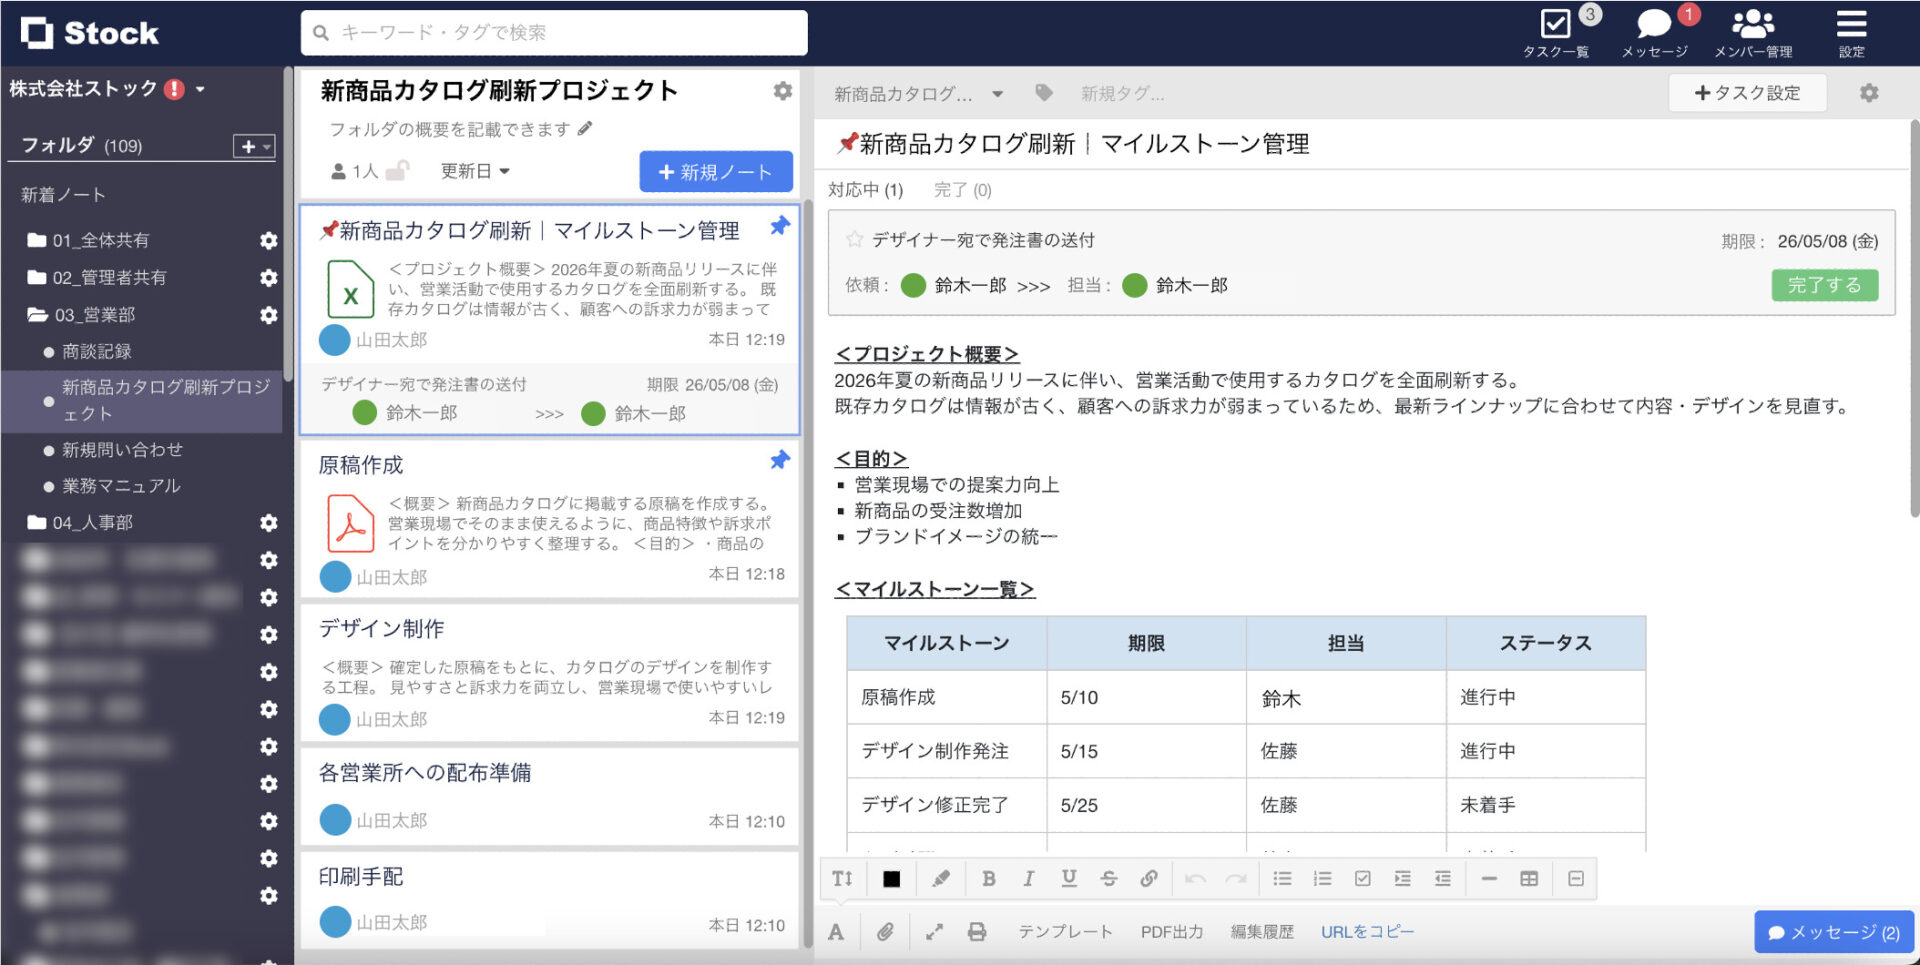Expand the 01_全体共有 folder

37,240
